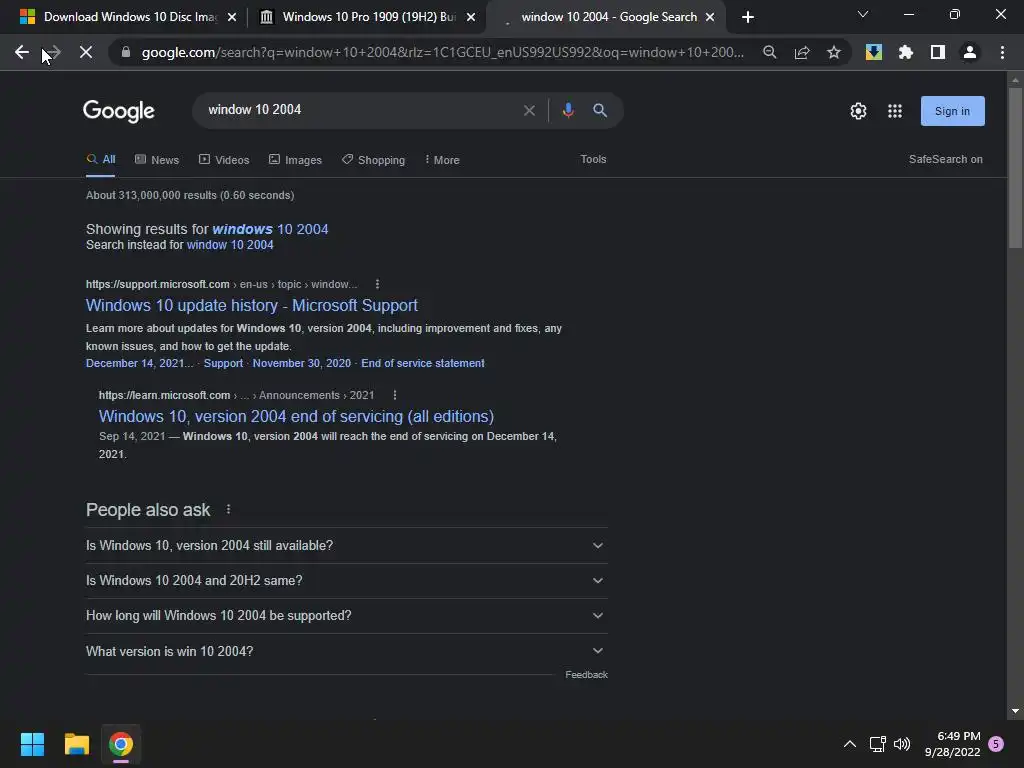Expand 'Is Windows 10 2004 and 20H2 same?'
Image resolution: width=1024 pixels, height=768 pixels.
(x=347, y=581)
